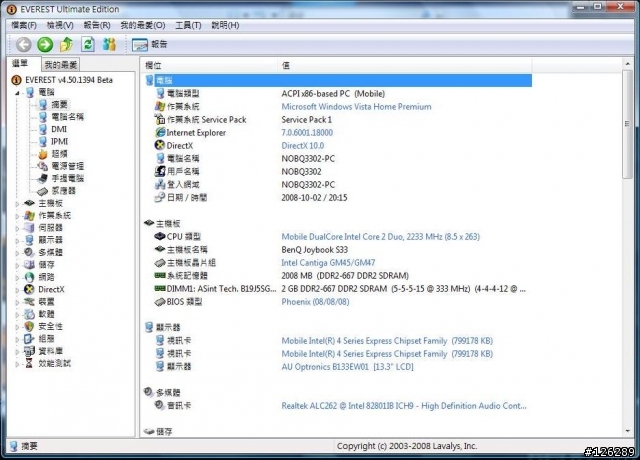The height and width of the screenshot is (460, 640).
Task: Expand the 網路 tree node
Action: pos(17,278)
